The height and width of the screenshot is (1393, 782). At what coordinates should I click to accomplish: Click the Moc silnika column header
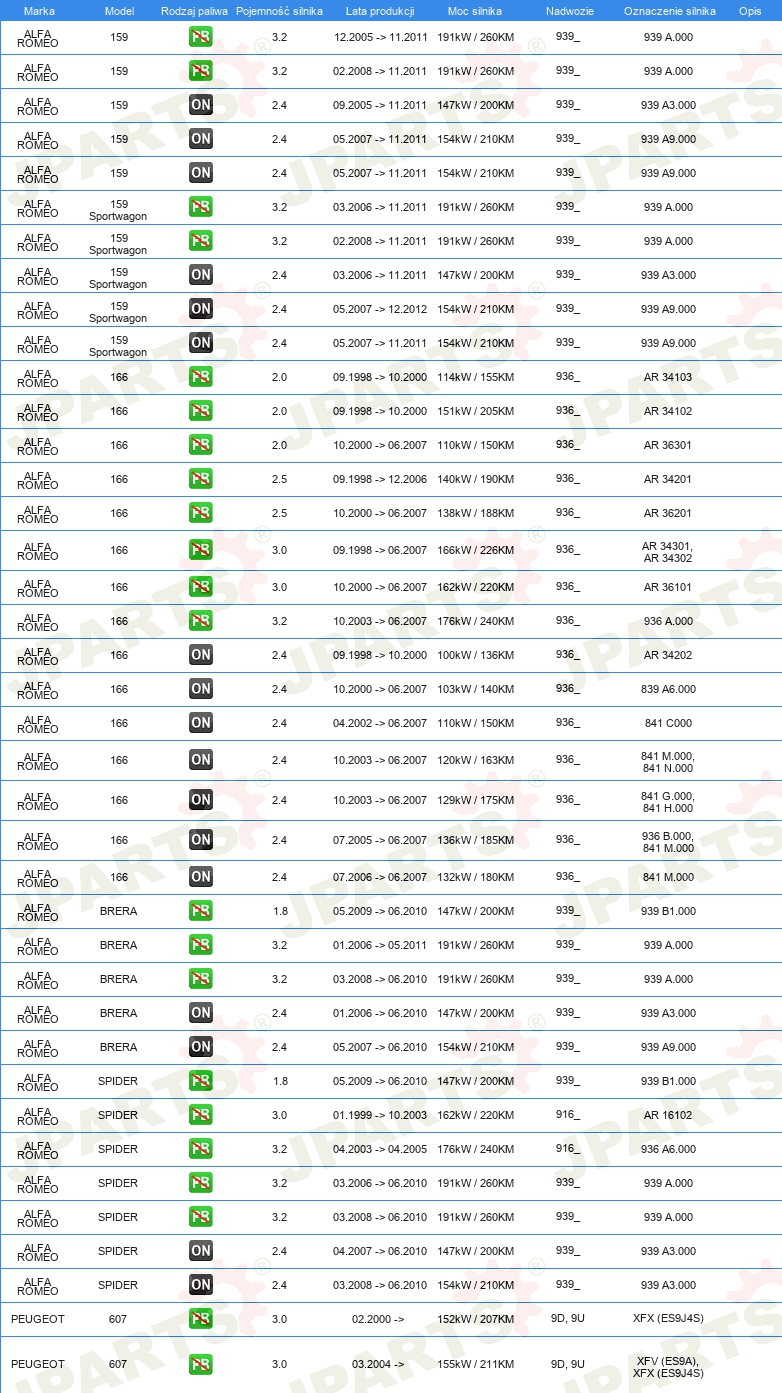click(475, 10)
